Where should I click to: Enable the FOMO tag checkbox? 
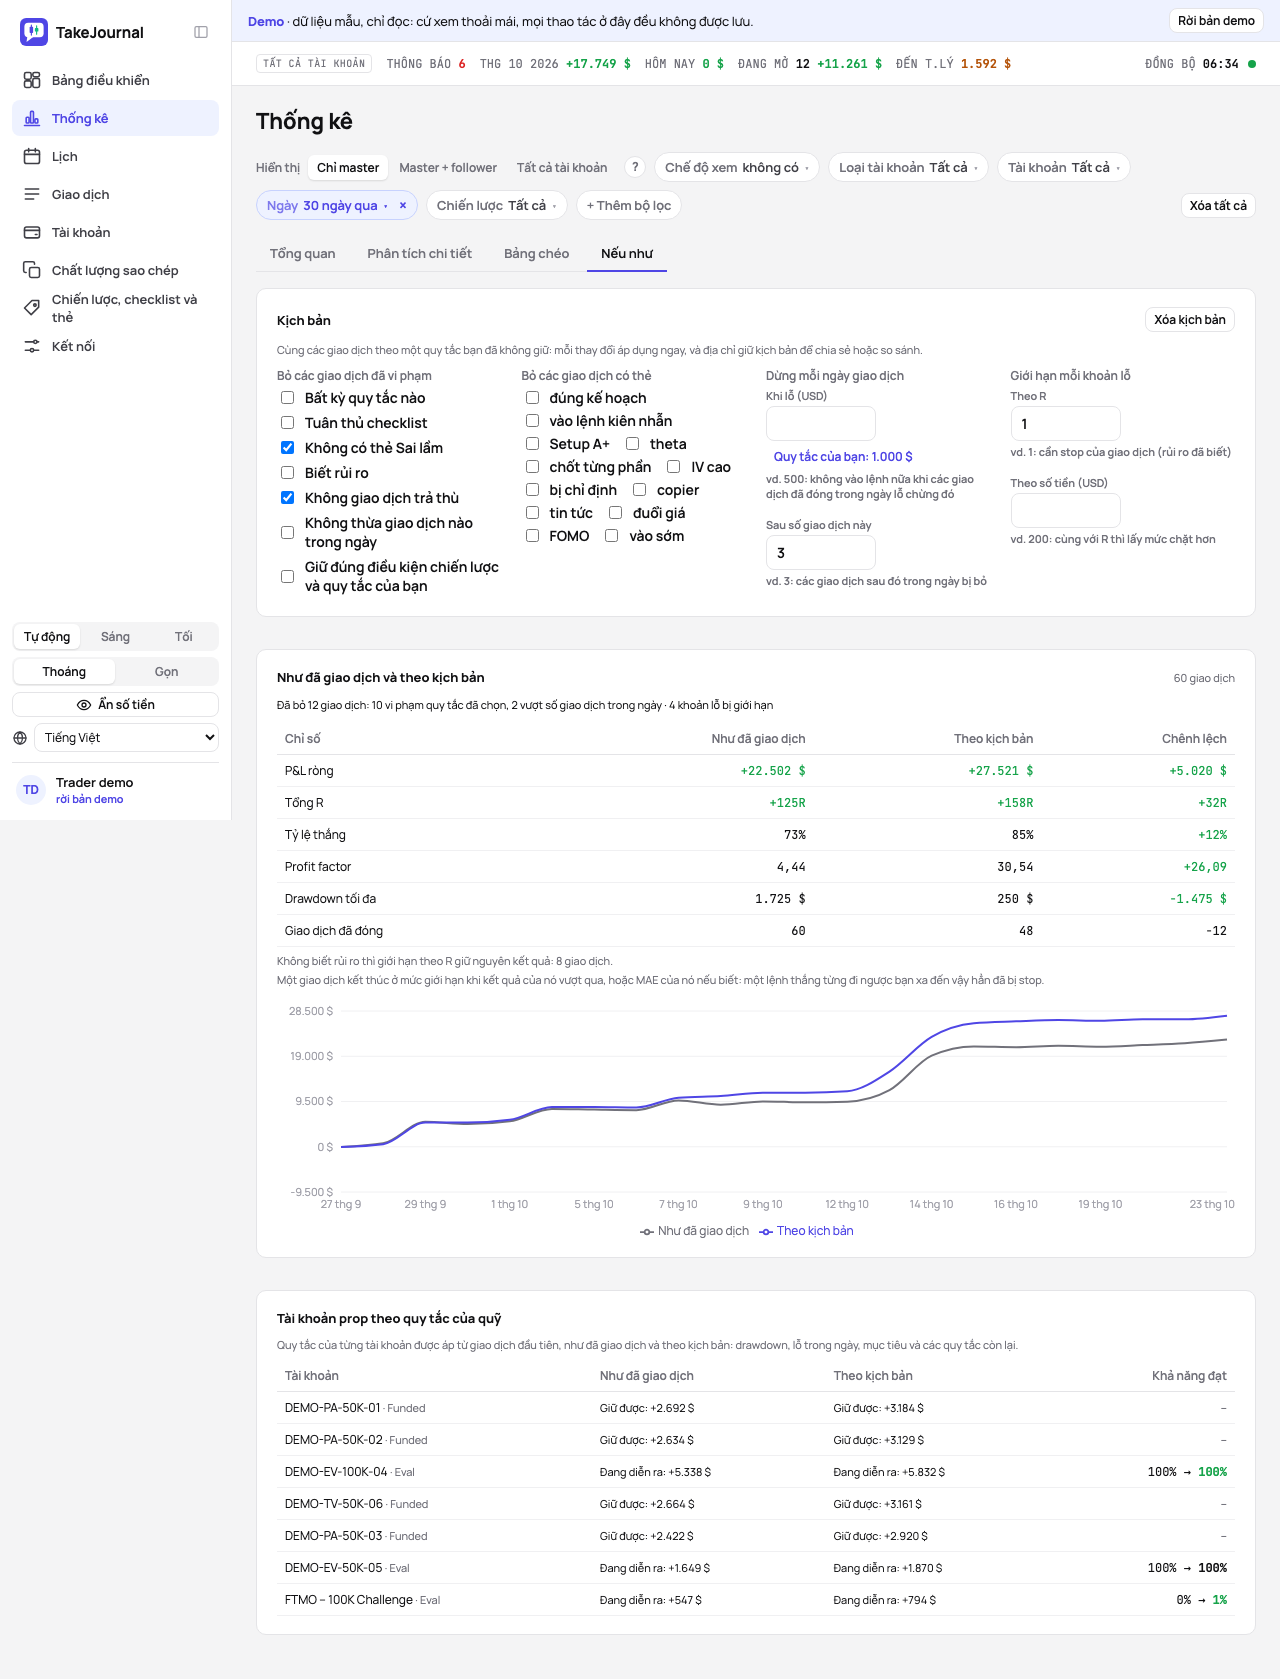pos(532,536)
